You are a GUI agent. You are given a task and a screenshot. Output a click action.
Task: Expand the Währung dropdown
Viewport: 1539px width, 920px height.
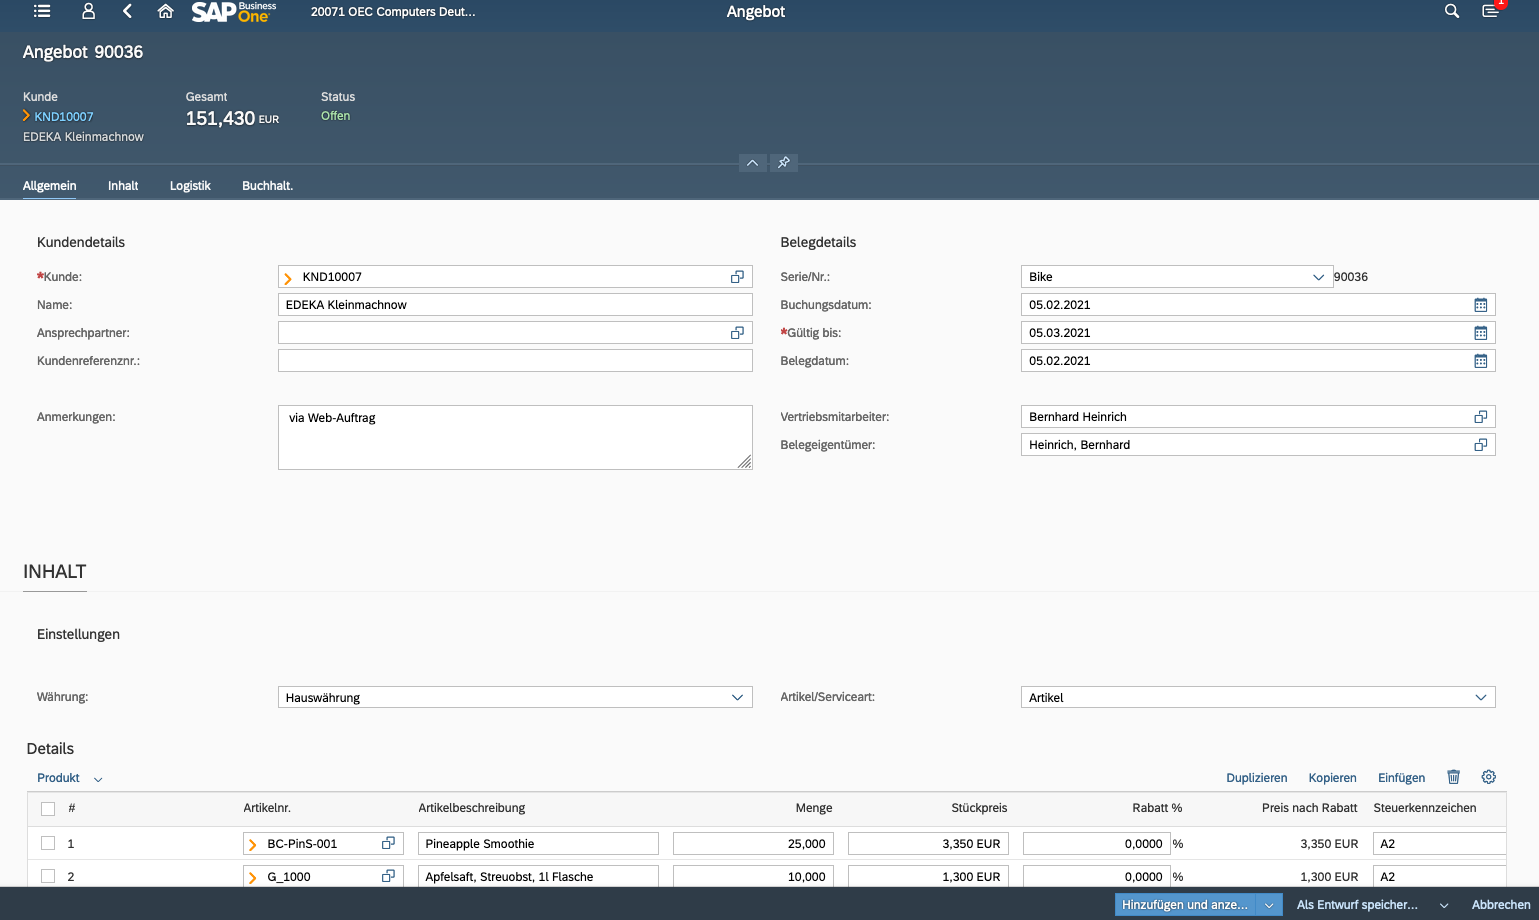point(737,698)
